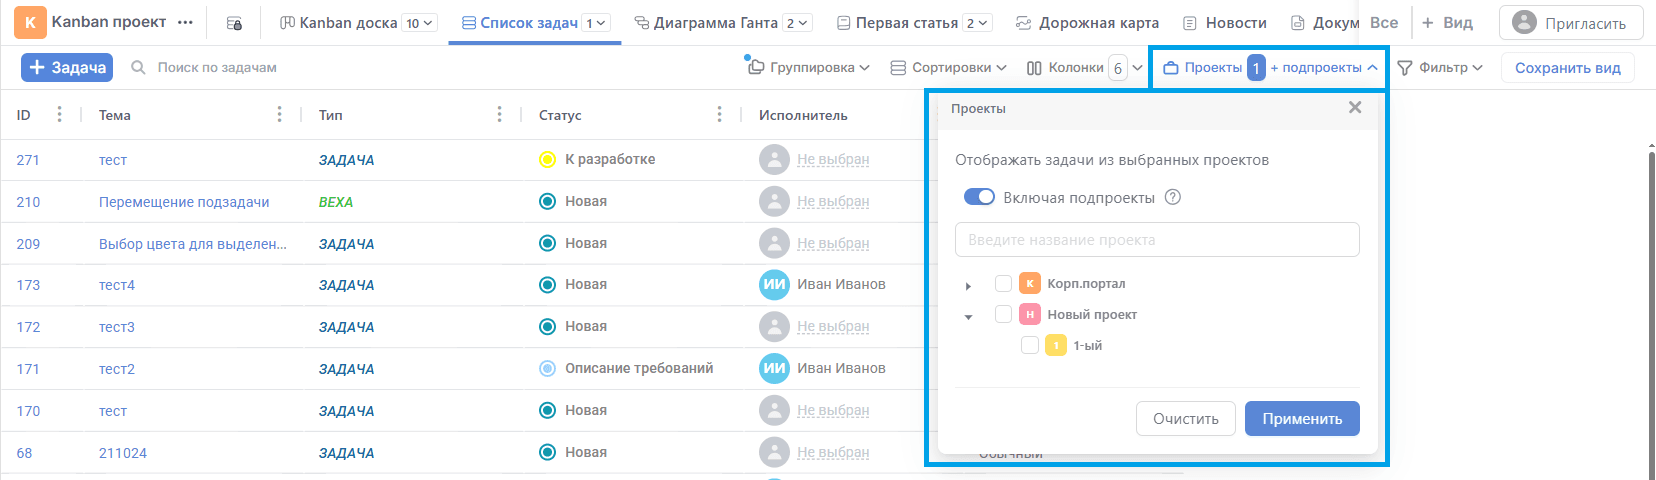
Task: Expand the Корп.портал tree node
Action: [968, 286]
